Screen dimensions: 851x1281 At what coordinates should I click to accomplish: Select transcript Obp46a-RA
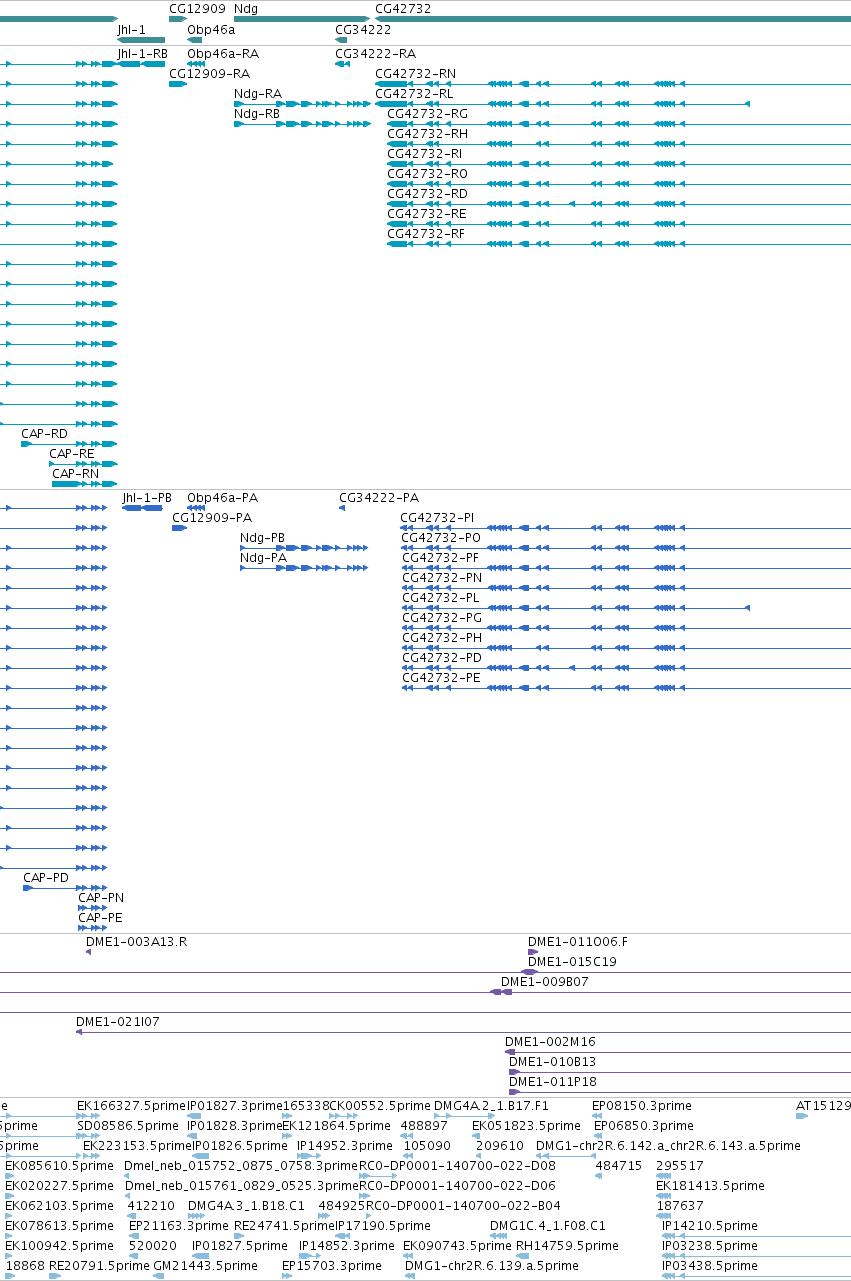(x=222, y=53)
